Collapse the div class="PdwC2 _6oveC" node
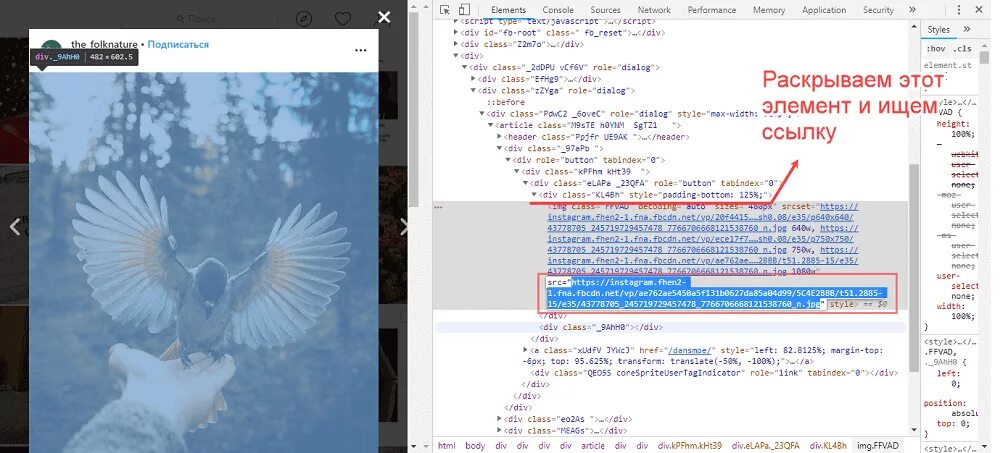Viewport: 1000px width, 453px height. (482, 114)
